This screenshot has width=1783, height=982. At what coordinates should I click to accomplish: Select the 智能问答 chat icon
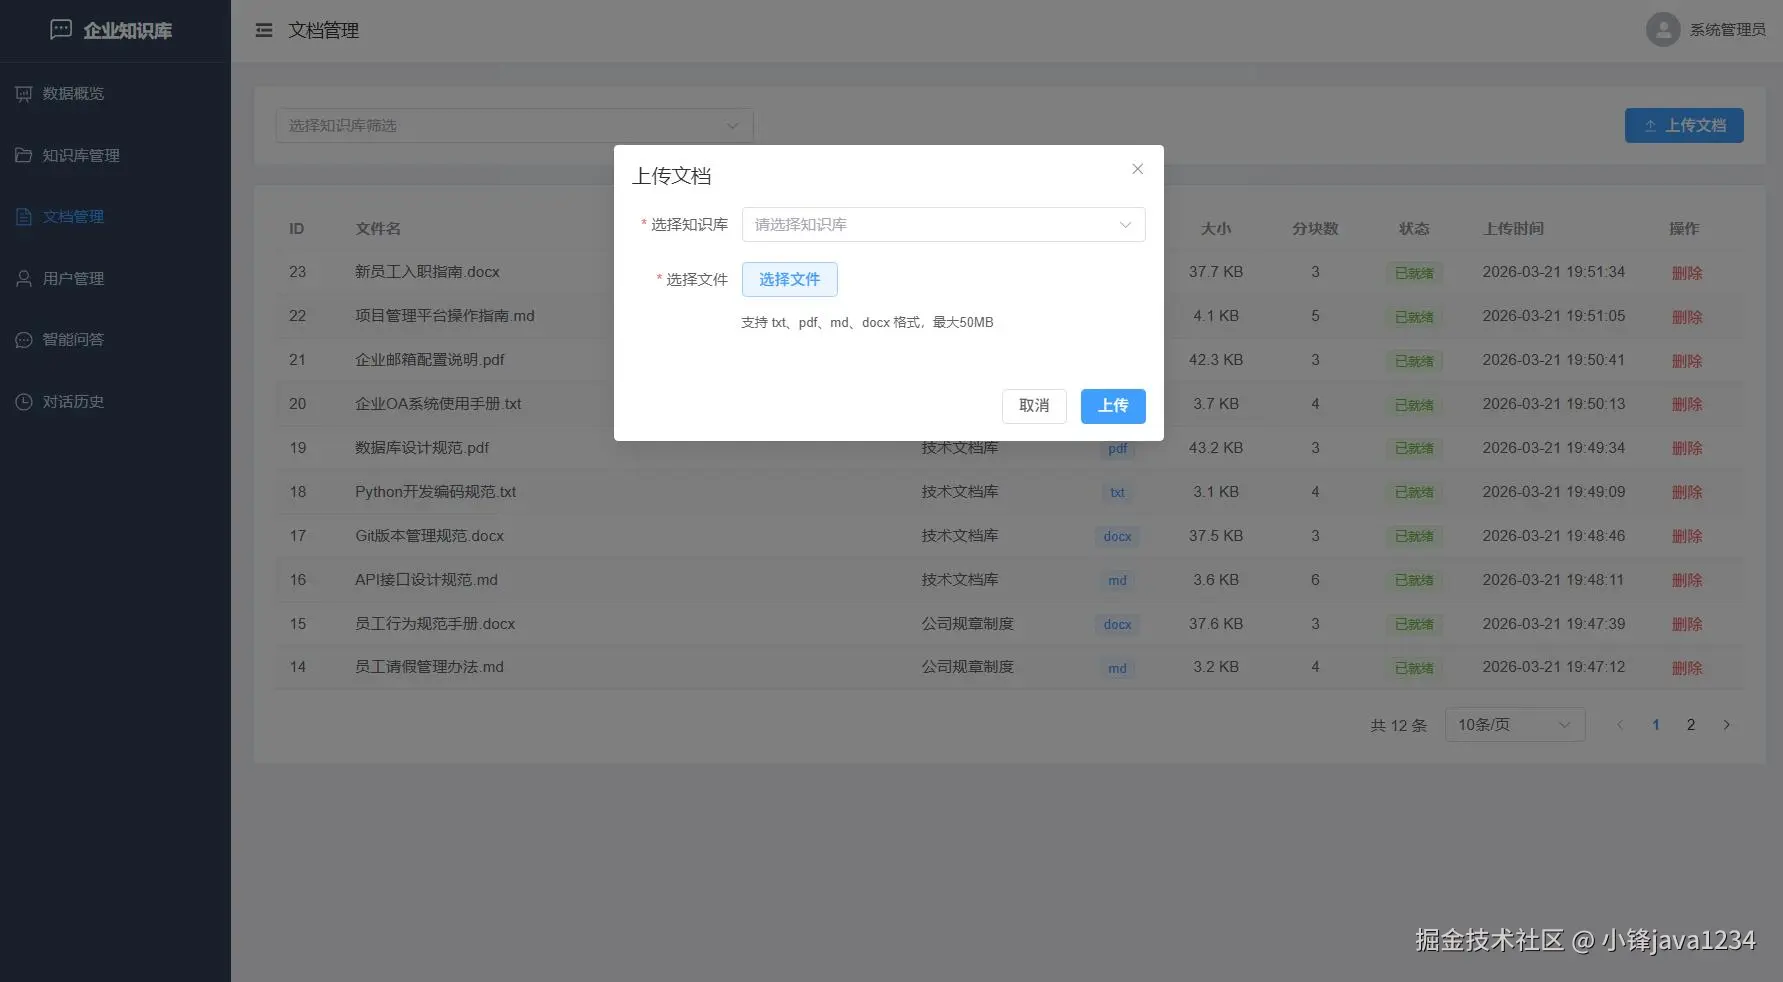pyautogui.click(x=24, y=339)
